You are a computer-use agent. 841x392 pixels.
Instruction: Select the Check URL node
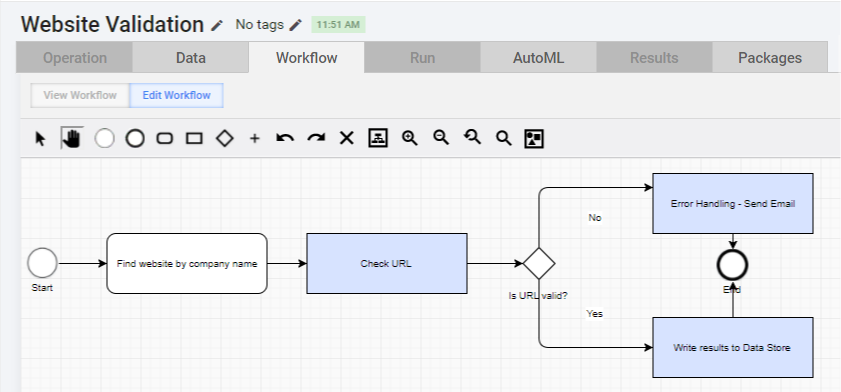[387, 263]
